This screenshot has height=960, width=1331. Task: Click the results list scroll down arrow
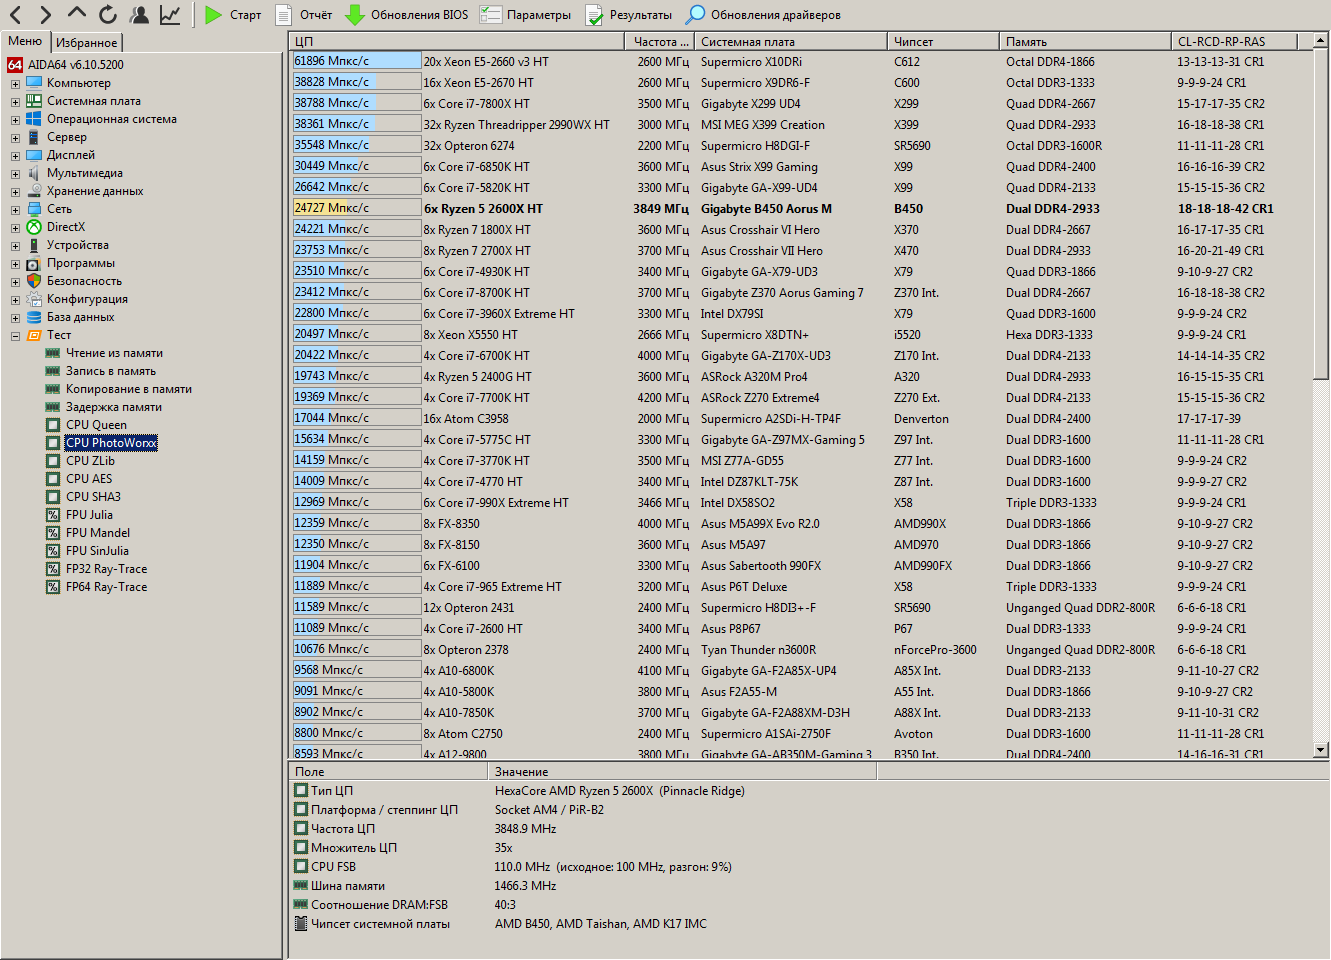point(1320,749)
